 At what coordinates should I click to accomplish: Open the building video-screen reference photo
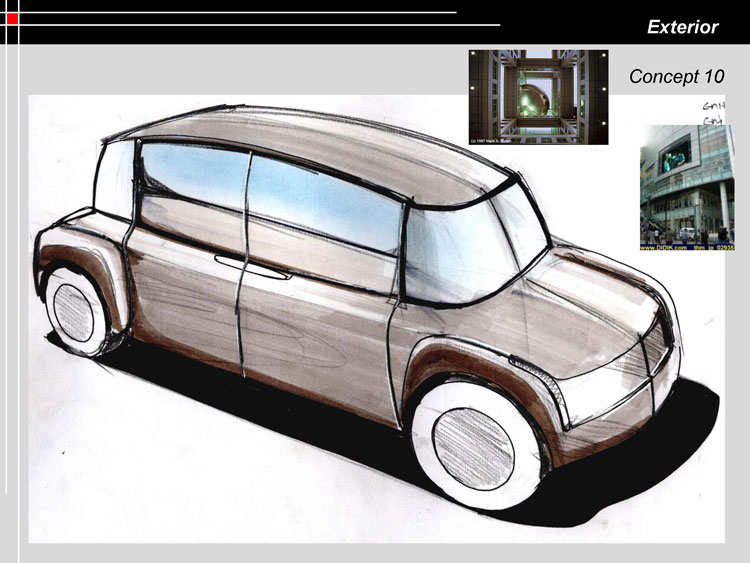coord(687,187)
